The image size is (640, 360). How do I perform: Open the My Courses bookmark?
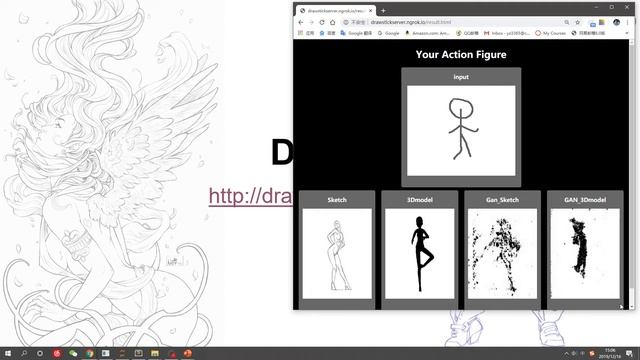pos(551,33)
